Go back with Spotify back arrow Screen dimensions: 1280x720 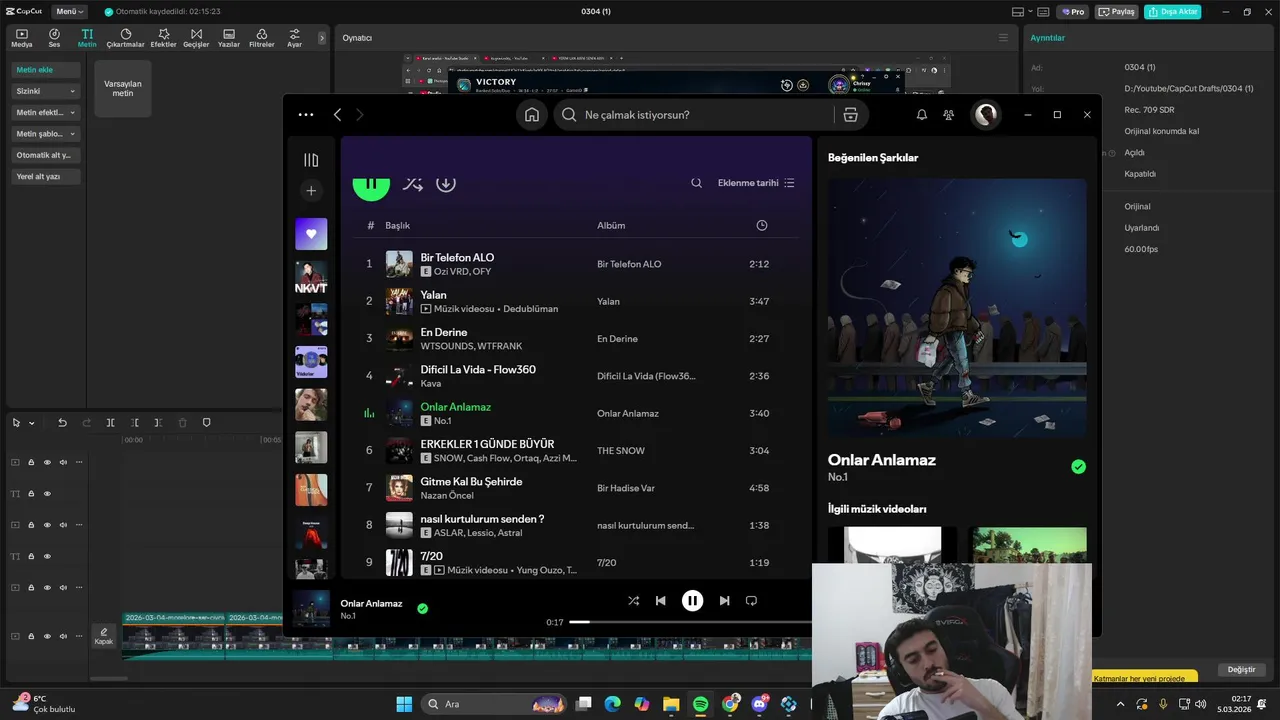[x=337, y=115]
